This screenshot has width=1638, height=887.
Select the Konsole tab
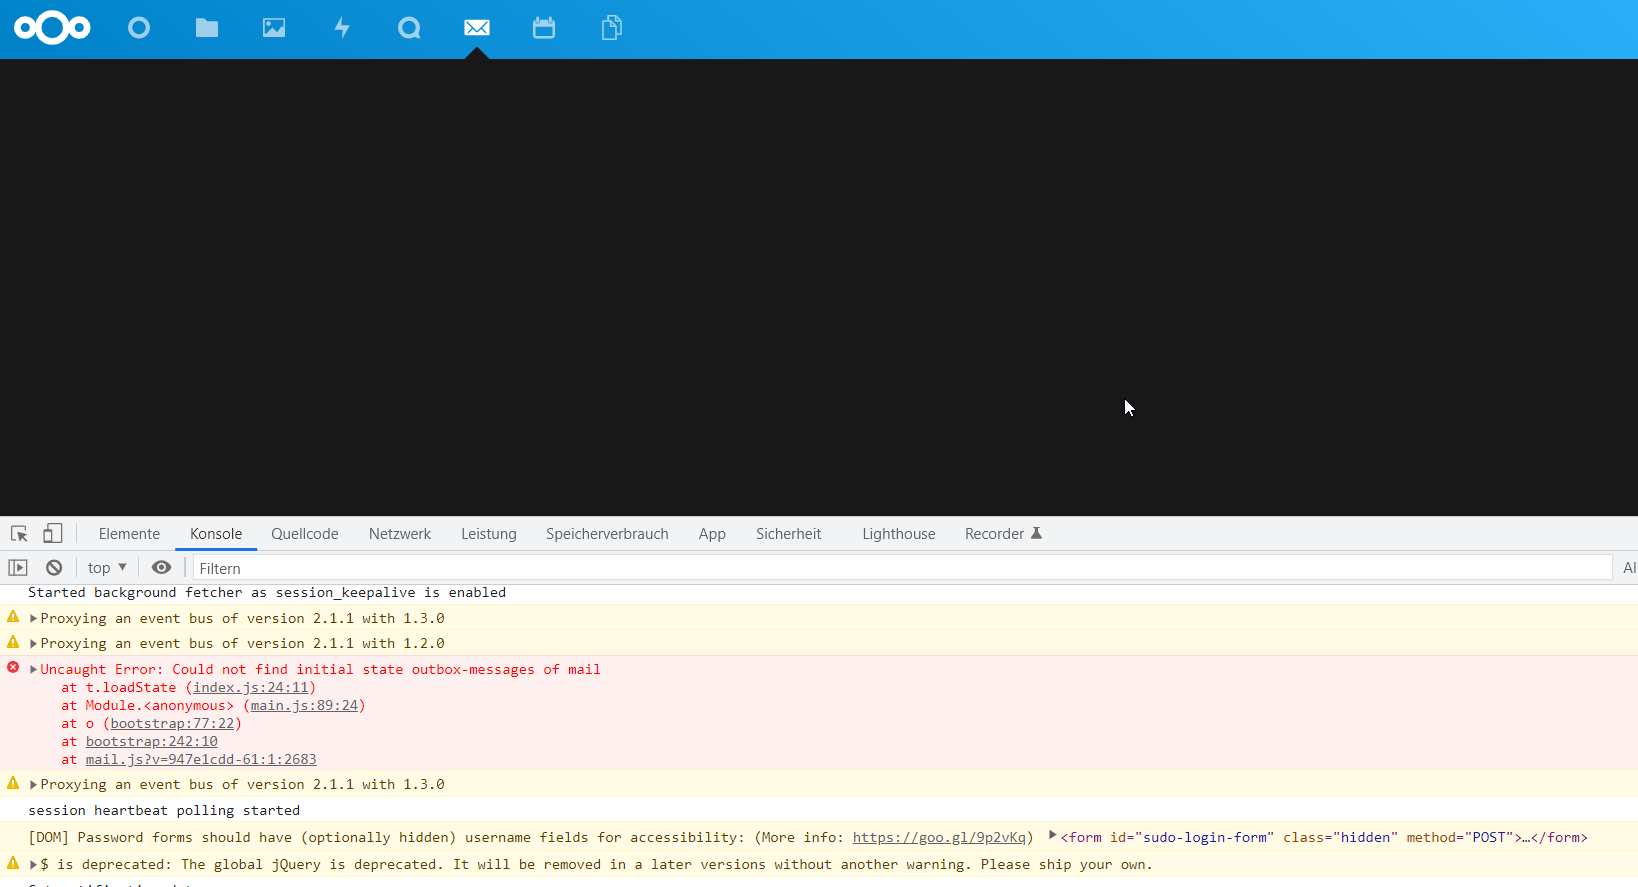216,534
